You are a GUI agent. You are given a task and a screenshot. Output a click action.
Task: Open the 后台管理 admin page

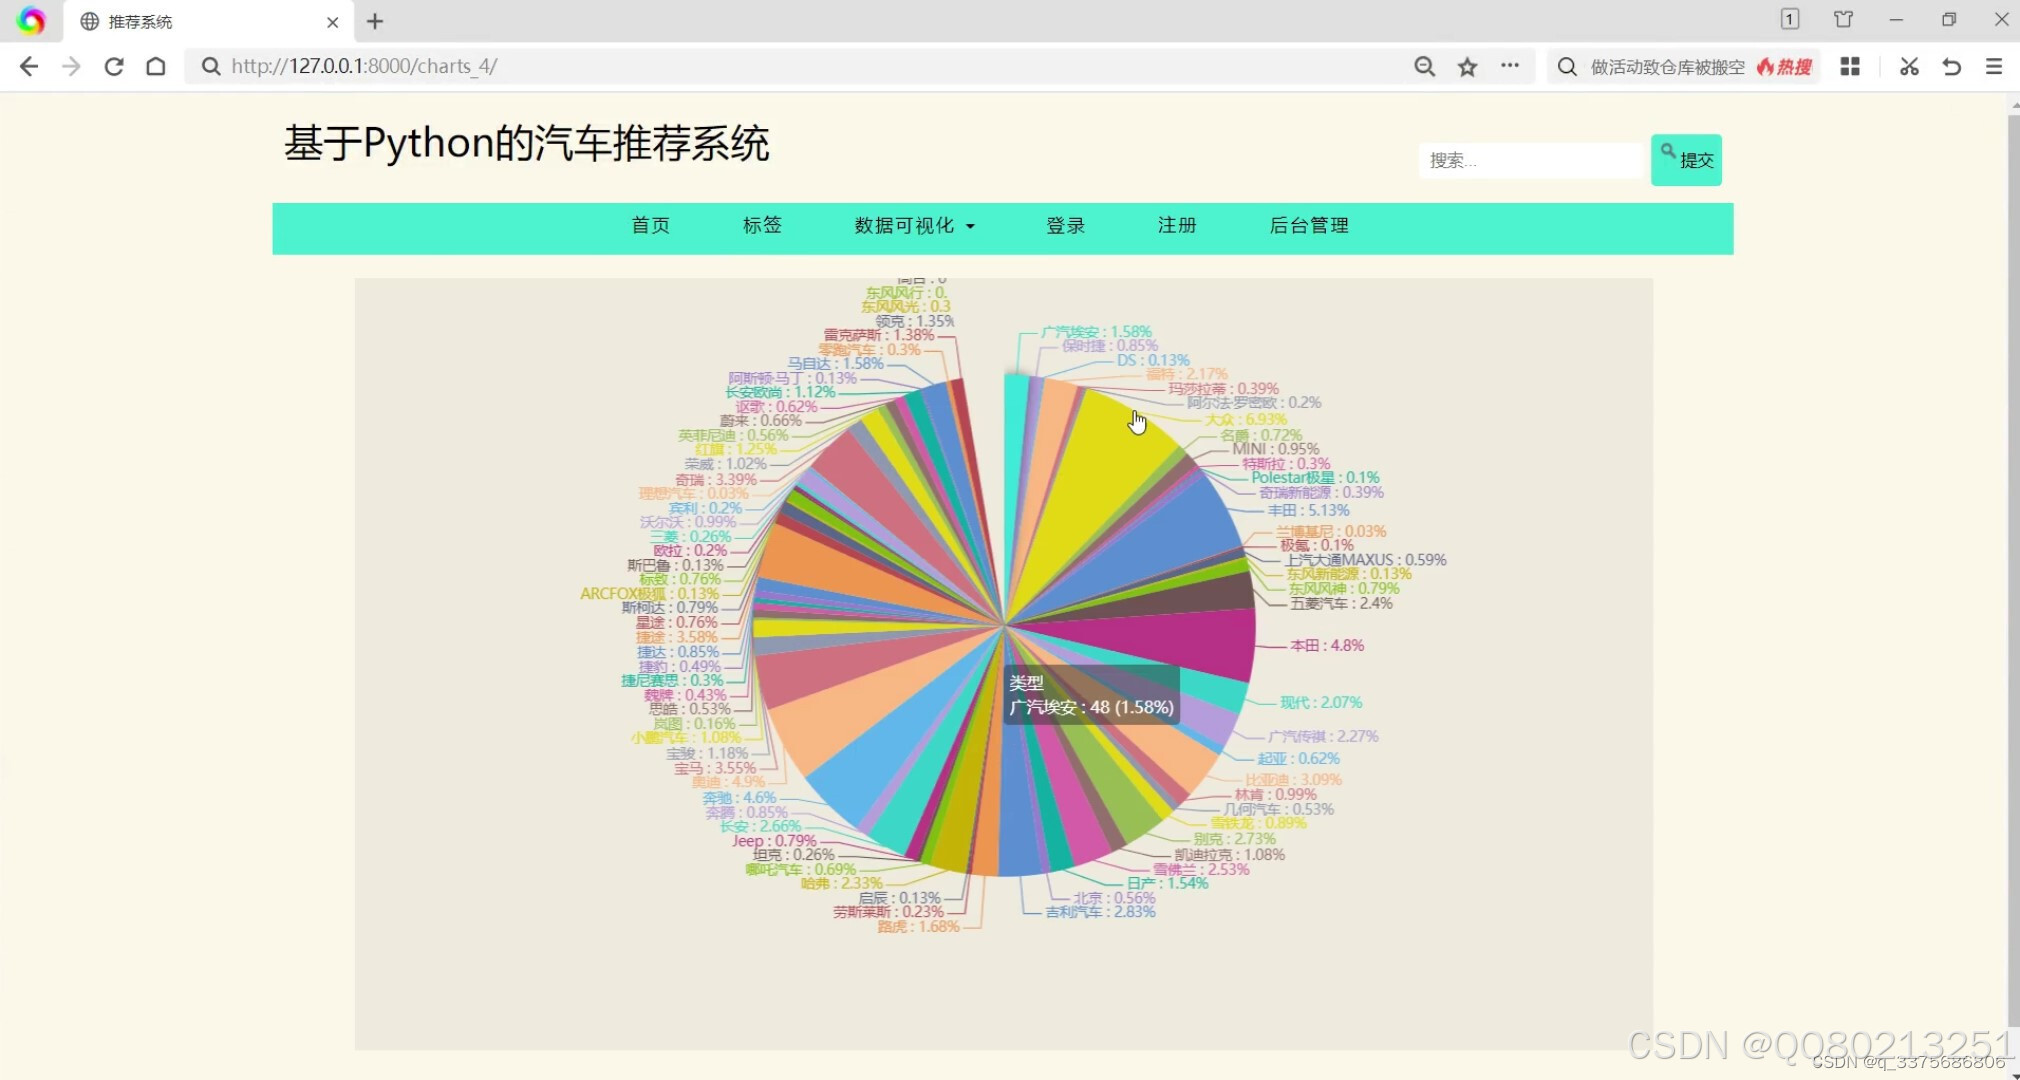click(1308, 226)
